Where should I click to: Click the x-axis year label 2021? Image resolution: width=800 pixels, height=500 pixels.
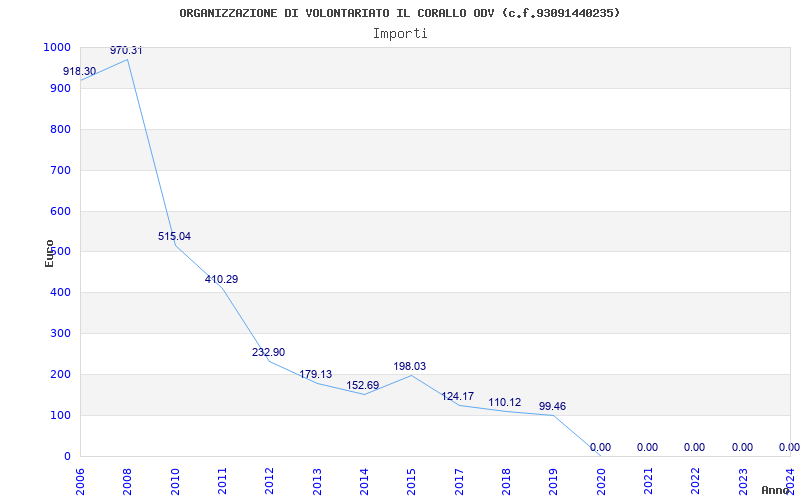(648, 482)
